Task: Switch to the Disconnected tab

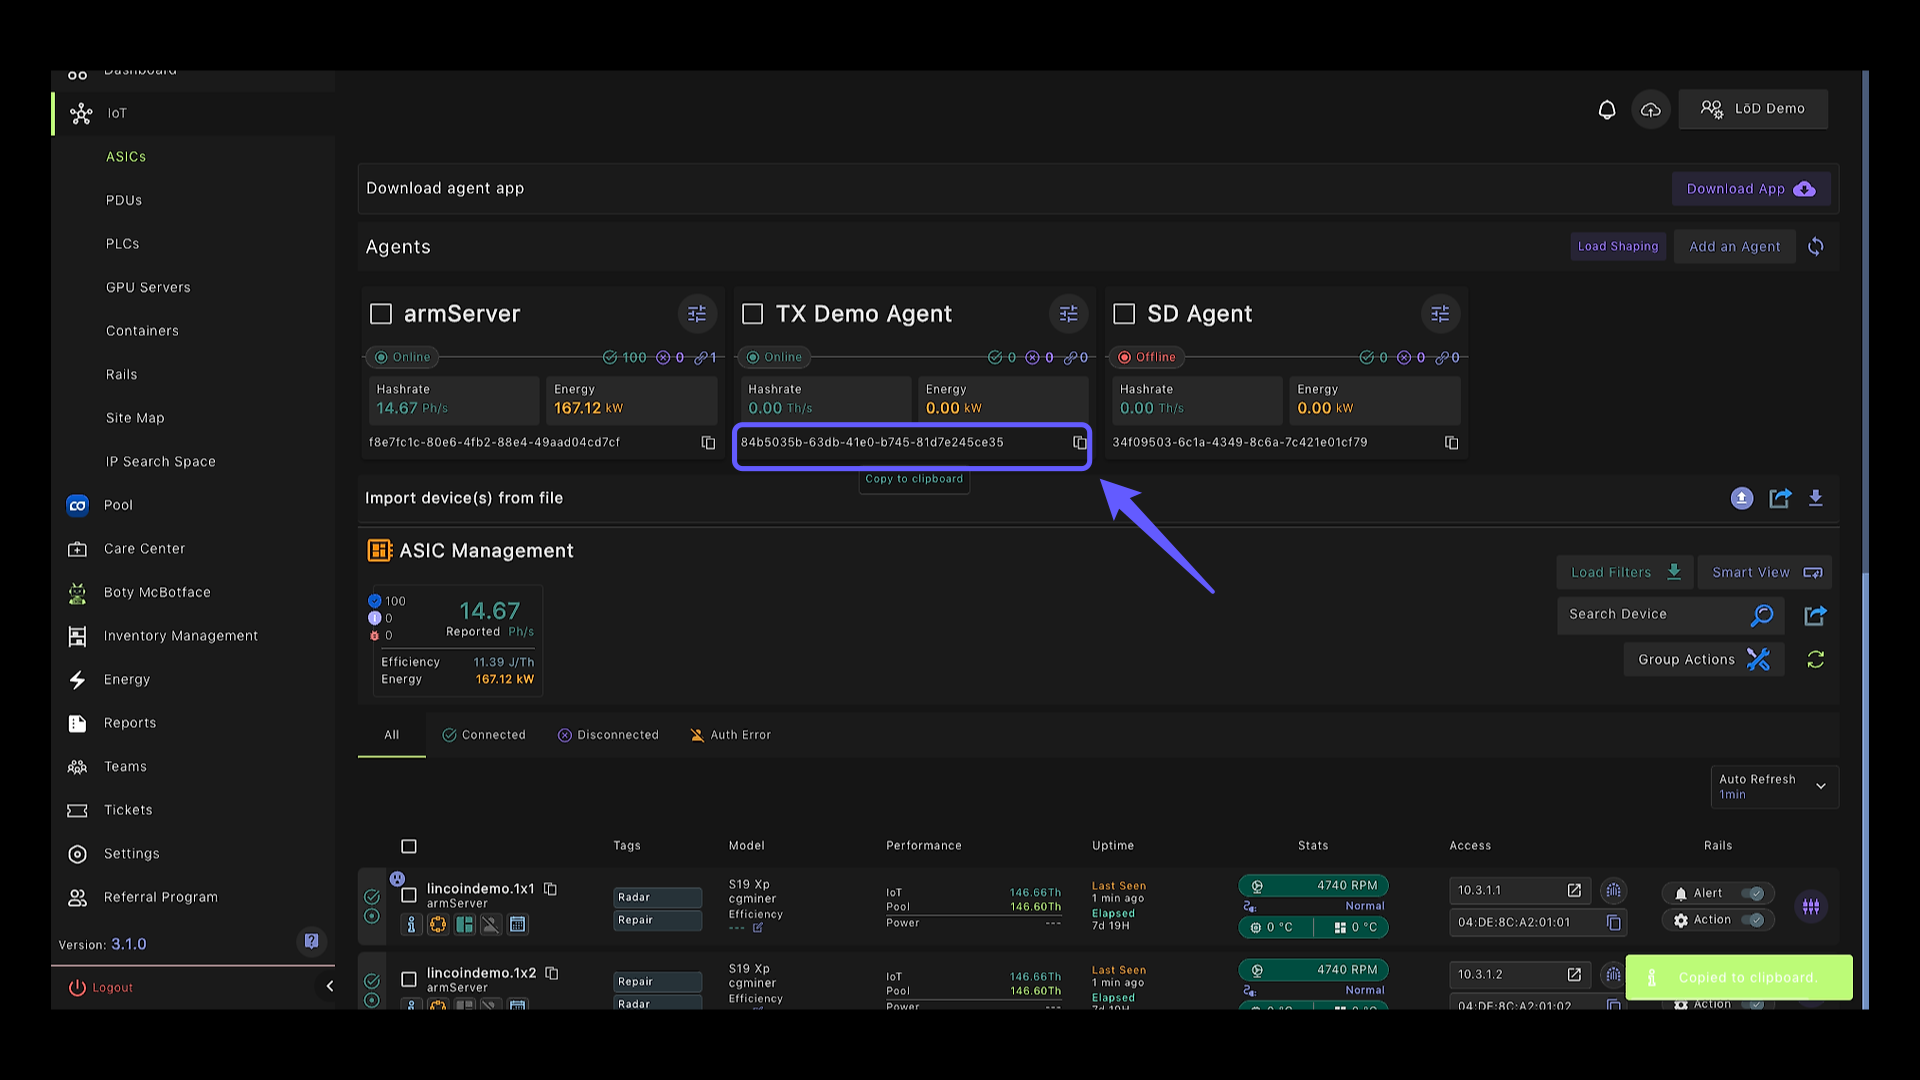Action: click(x=608, y=735)
